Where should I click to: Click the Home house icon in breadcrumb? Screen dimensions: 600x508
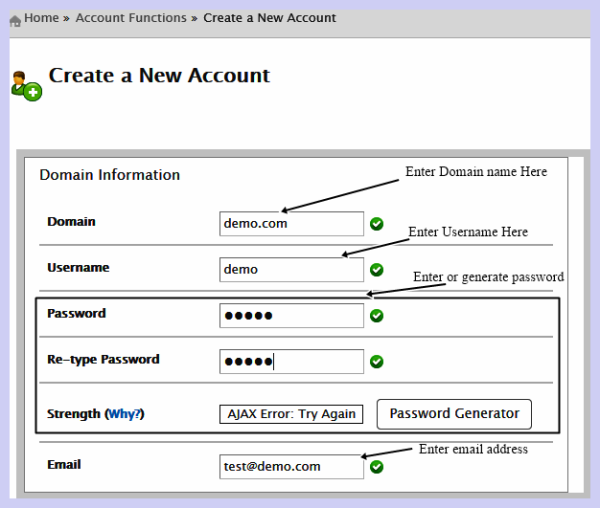point(15,21)
